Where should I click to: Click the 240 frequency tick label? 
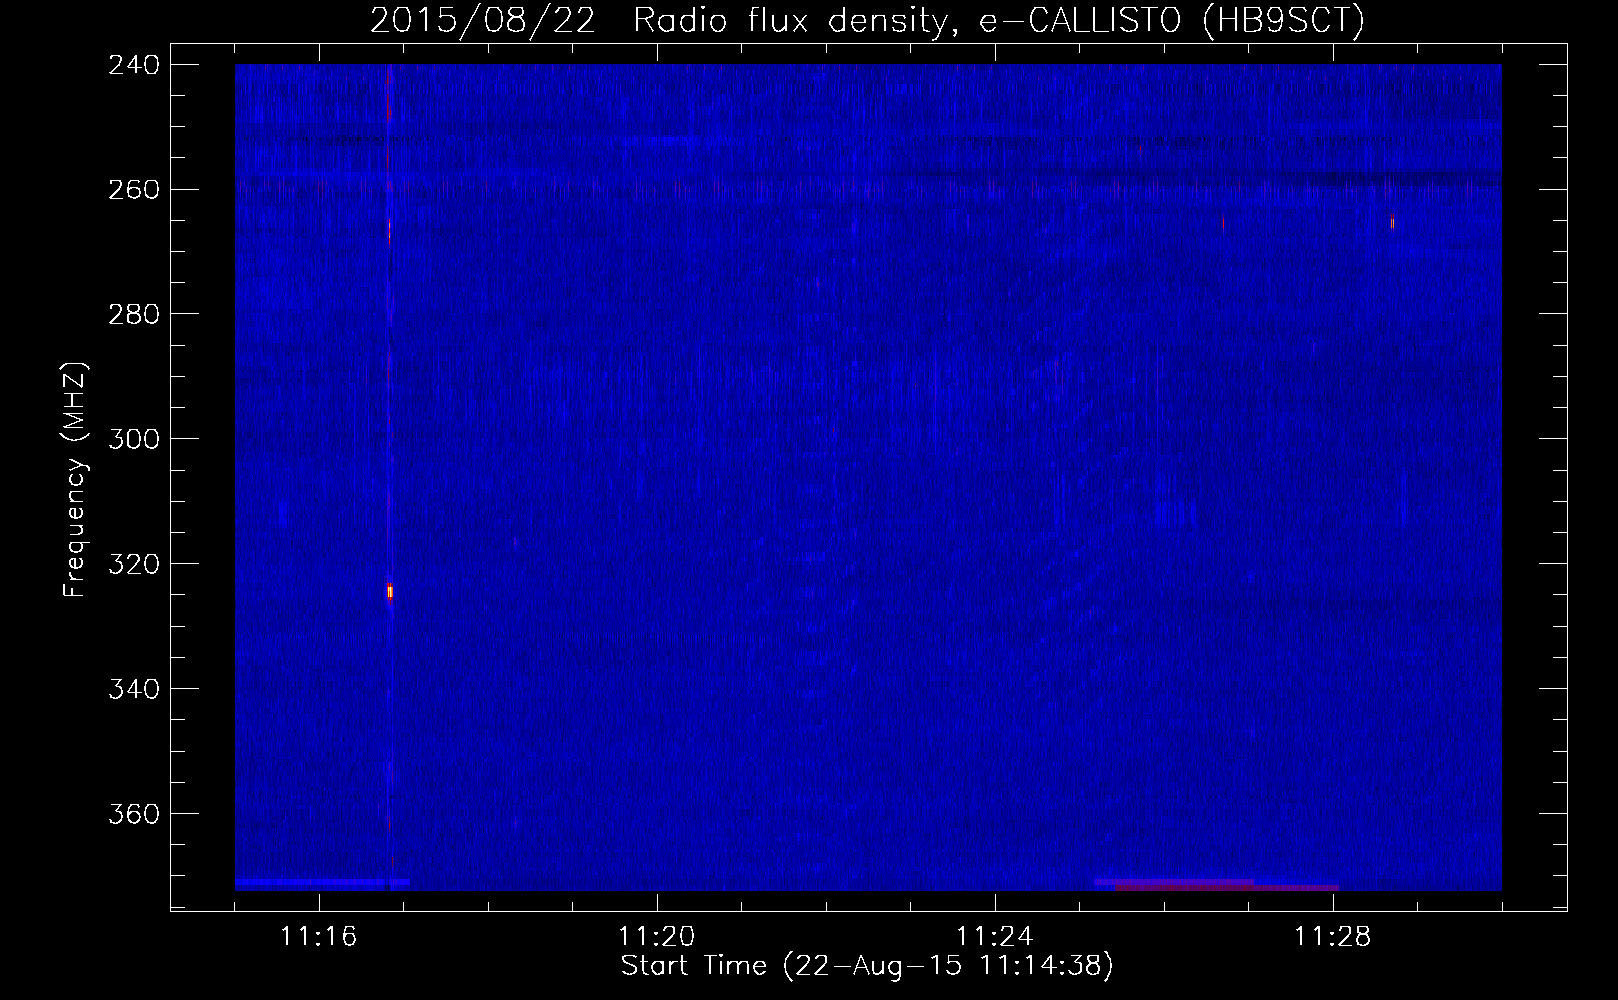[134, 64]
